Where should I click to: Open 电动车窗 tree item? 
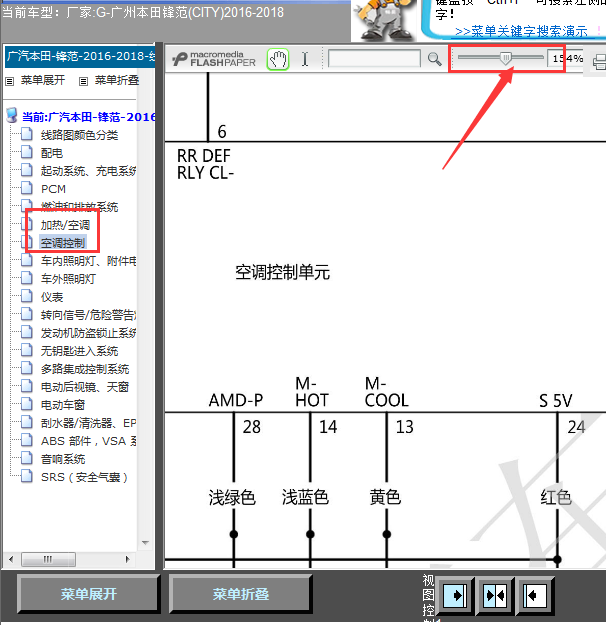[x=63, y=405]
